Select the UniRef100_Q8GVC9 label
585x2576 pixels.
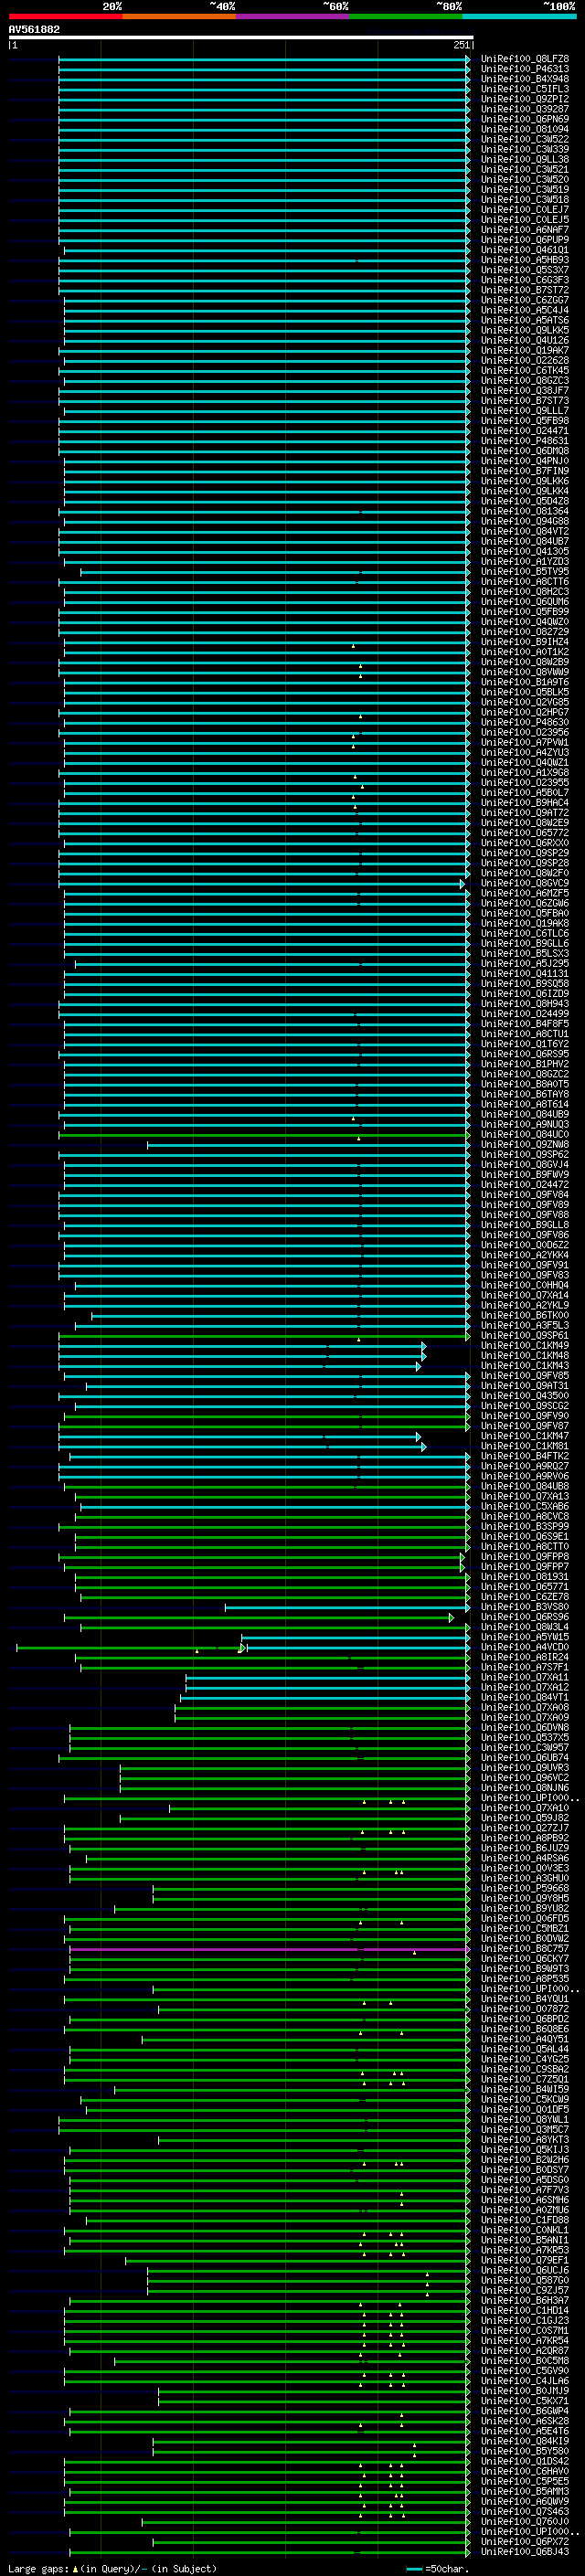click(525, 883)
